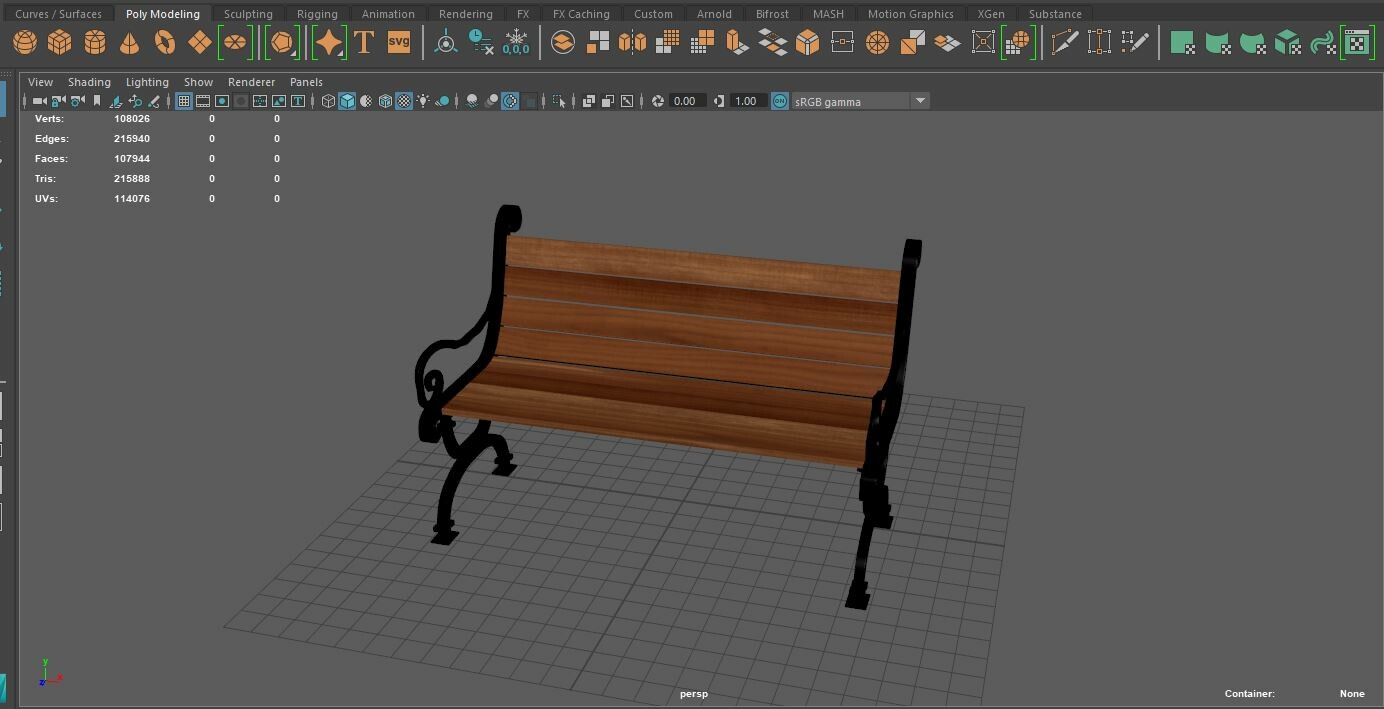
Task: Open the Shading menu in the viewport
Action: (x=89, y=82)
